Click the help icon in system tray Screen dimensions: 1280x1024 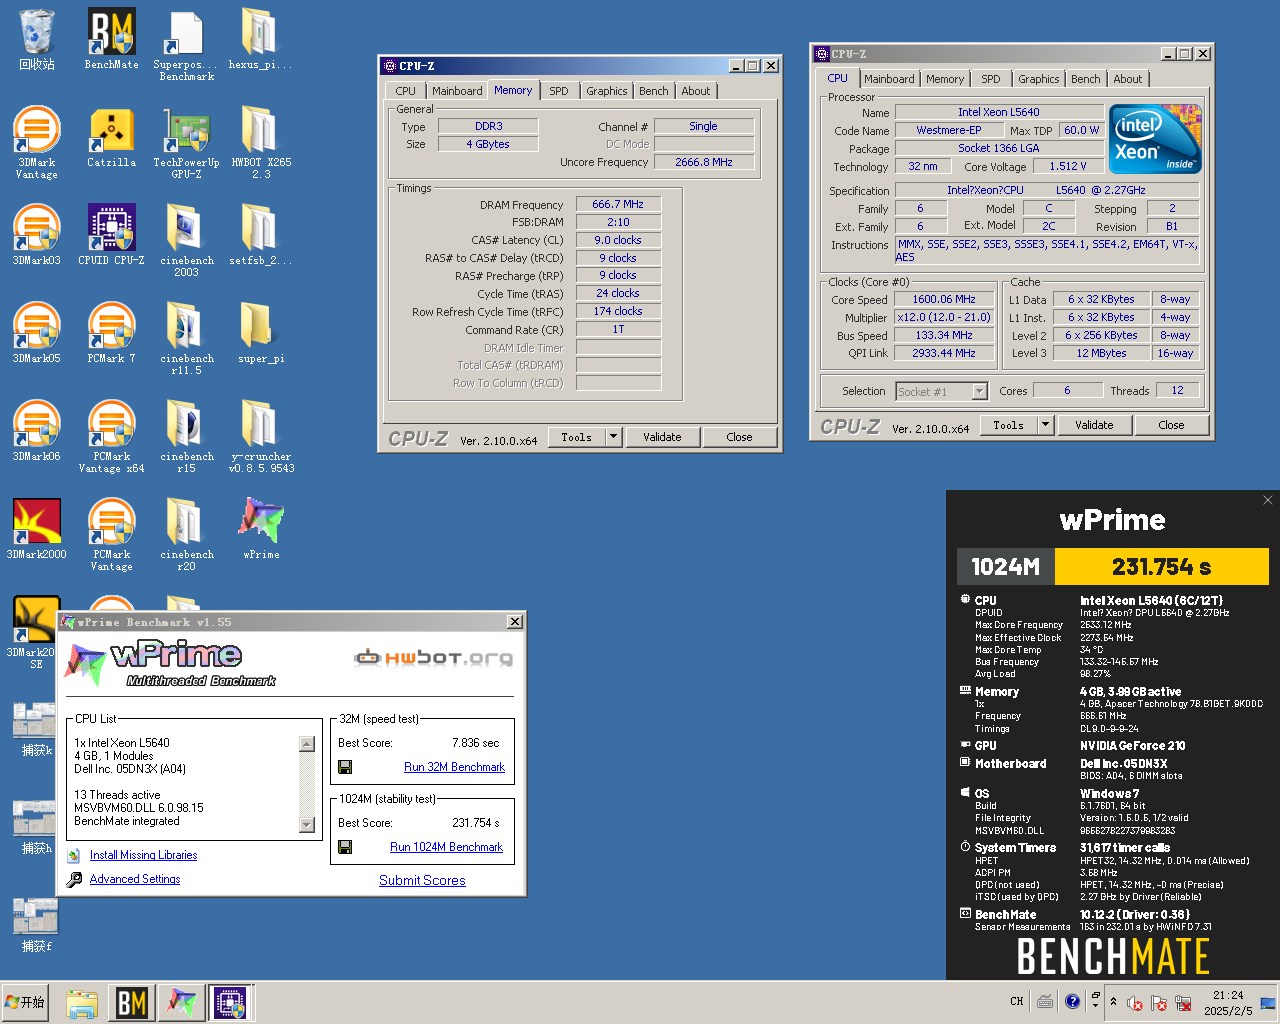tap(1072, 1001)
